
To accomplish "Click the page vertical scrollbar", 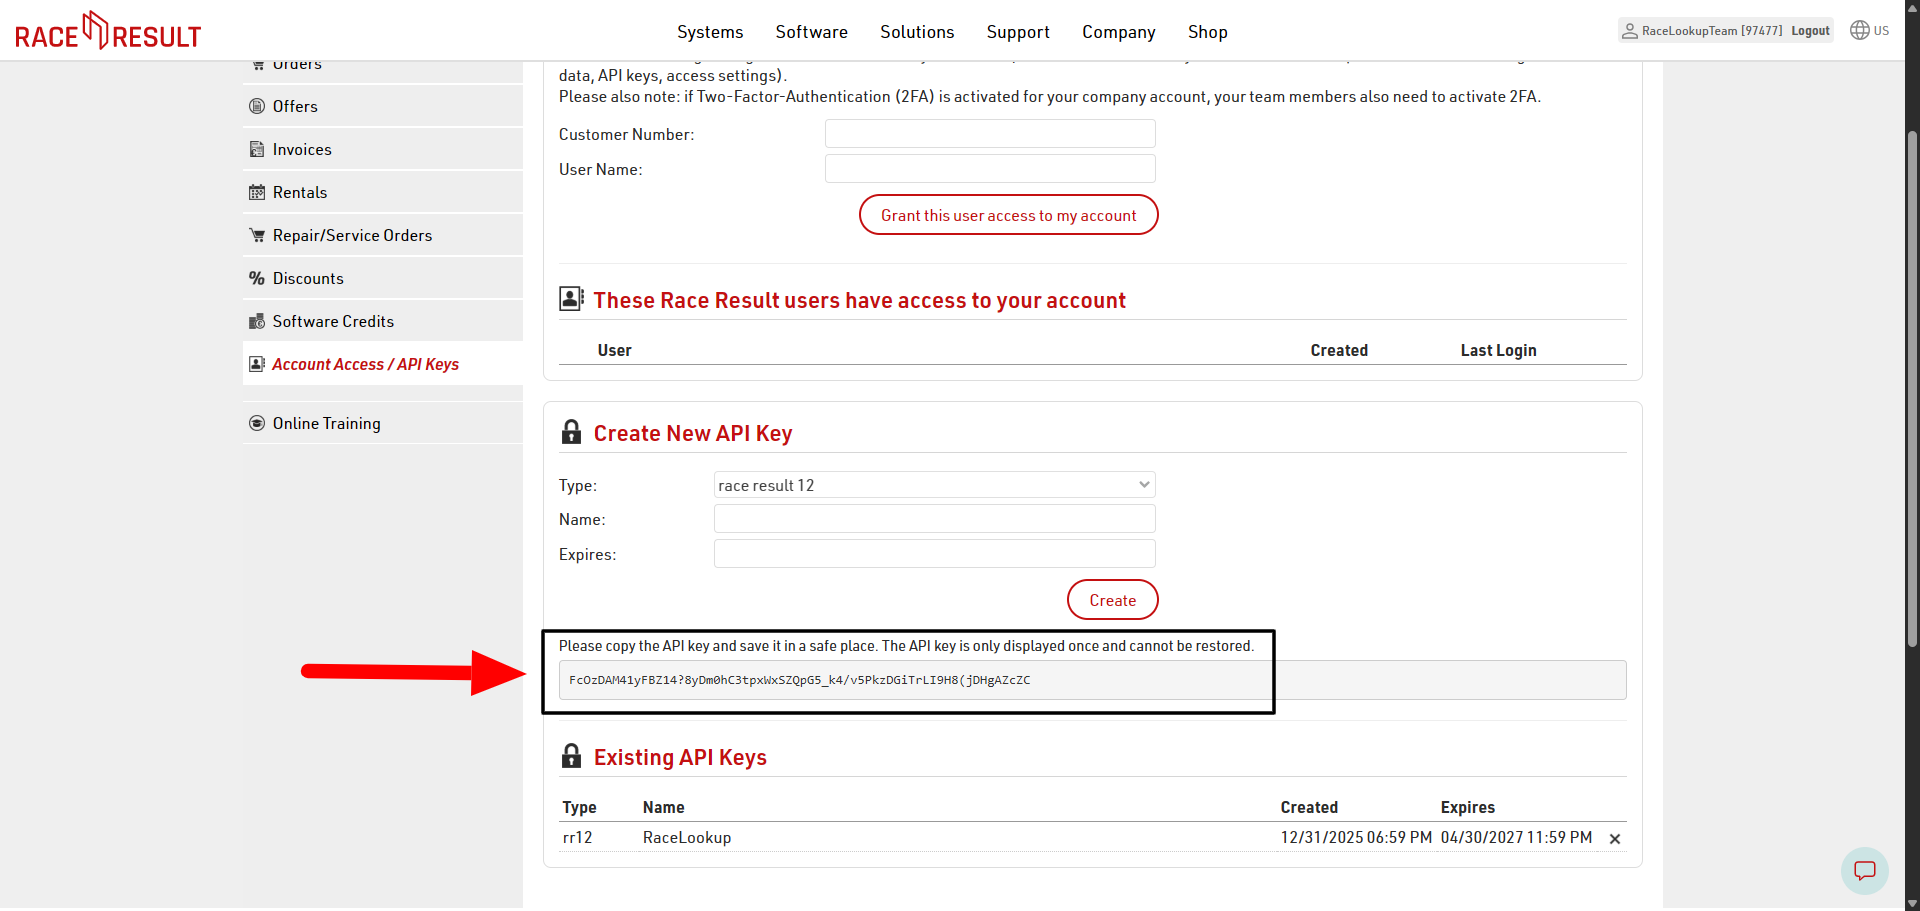I will pyautogui.click(x=1912, y=390).
